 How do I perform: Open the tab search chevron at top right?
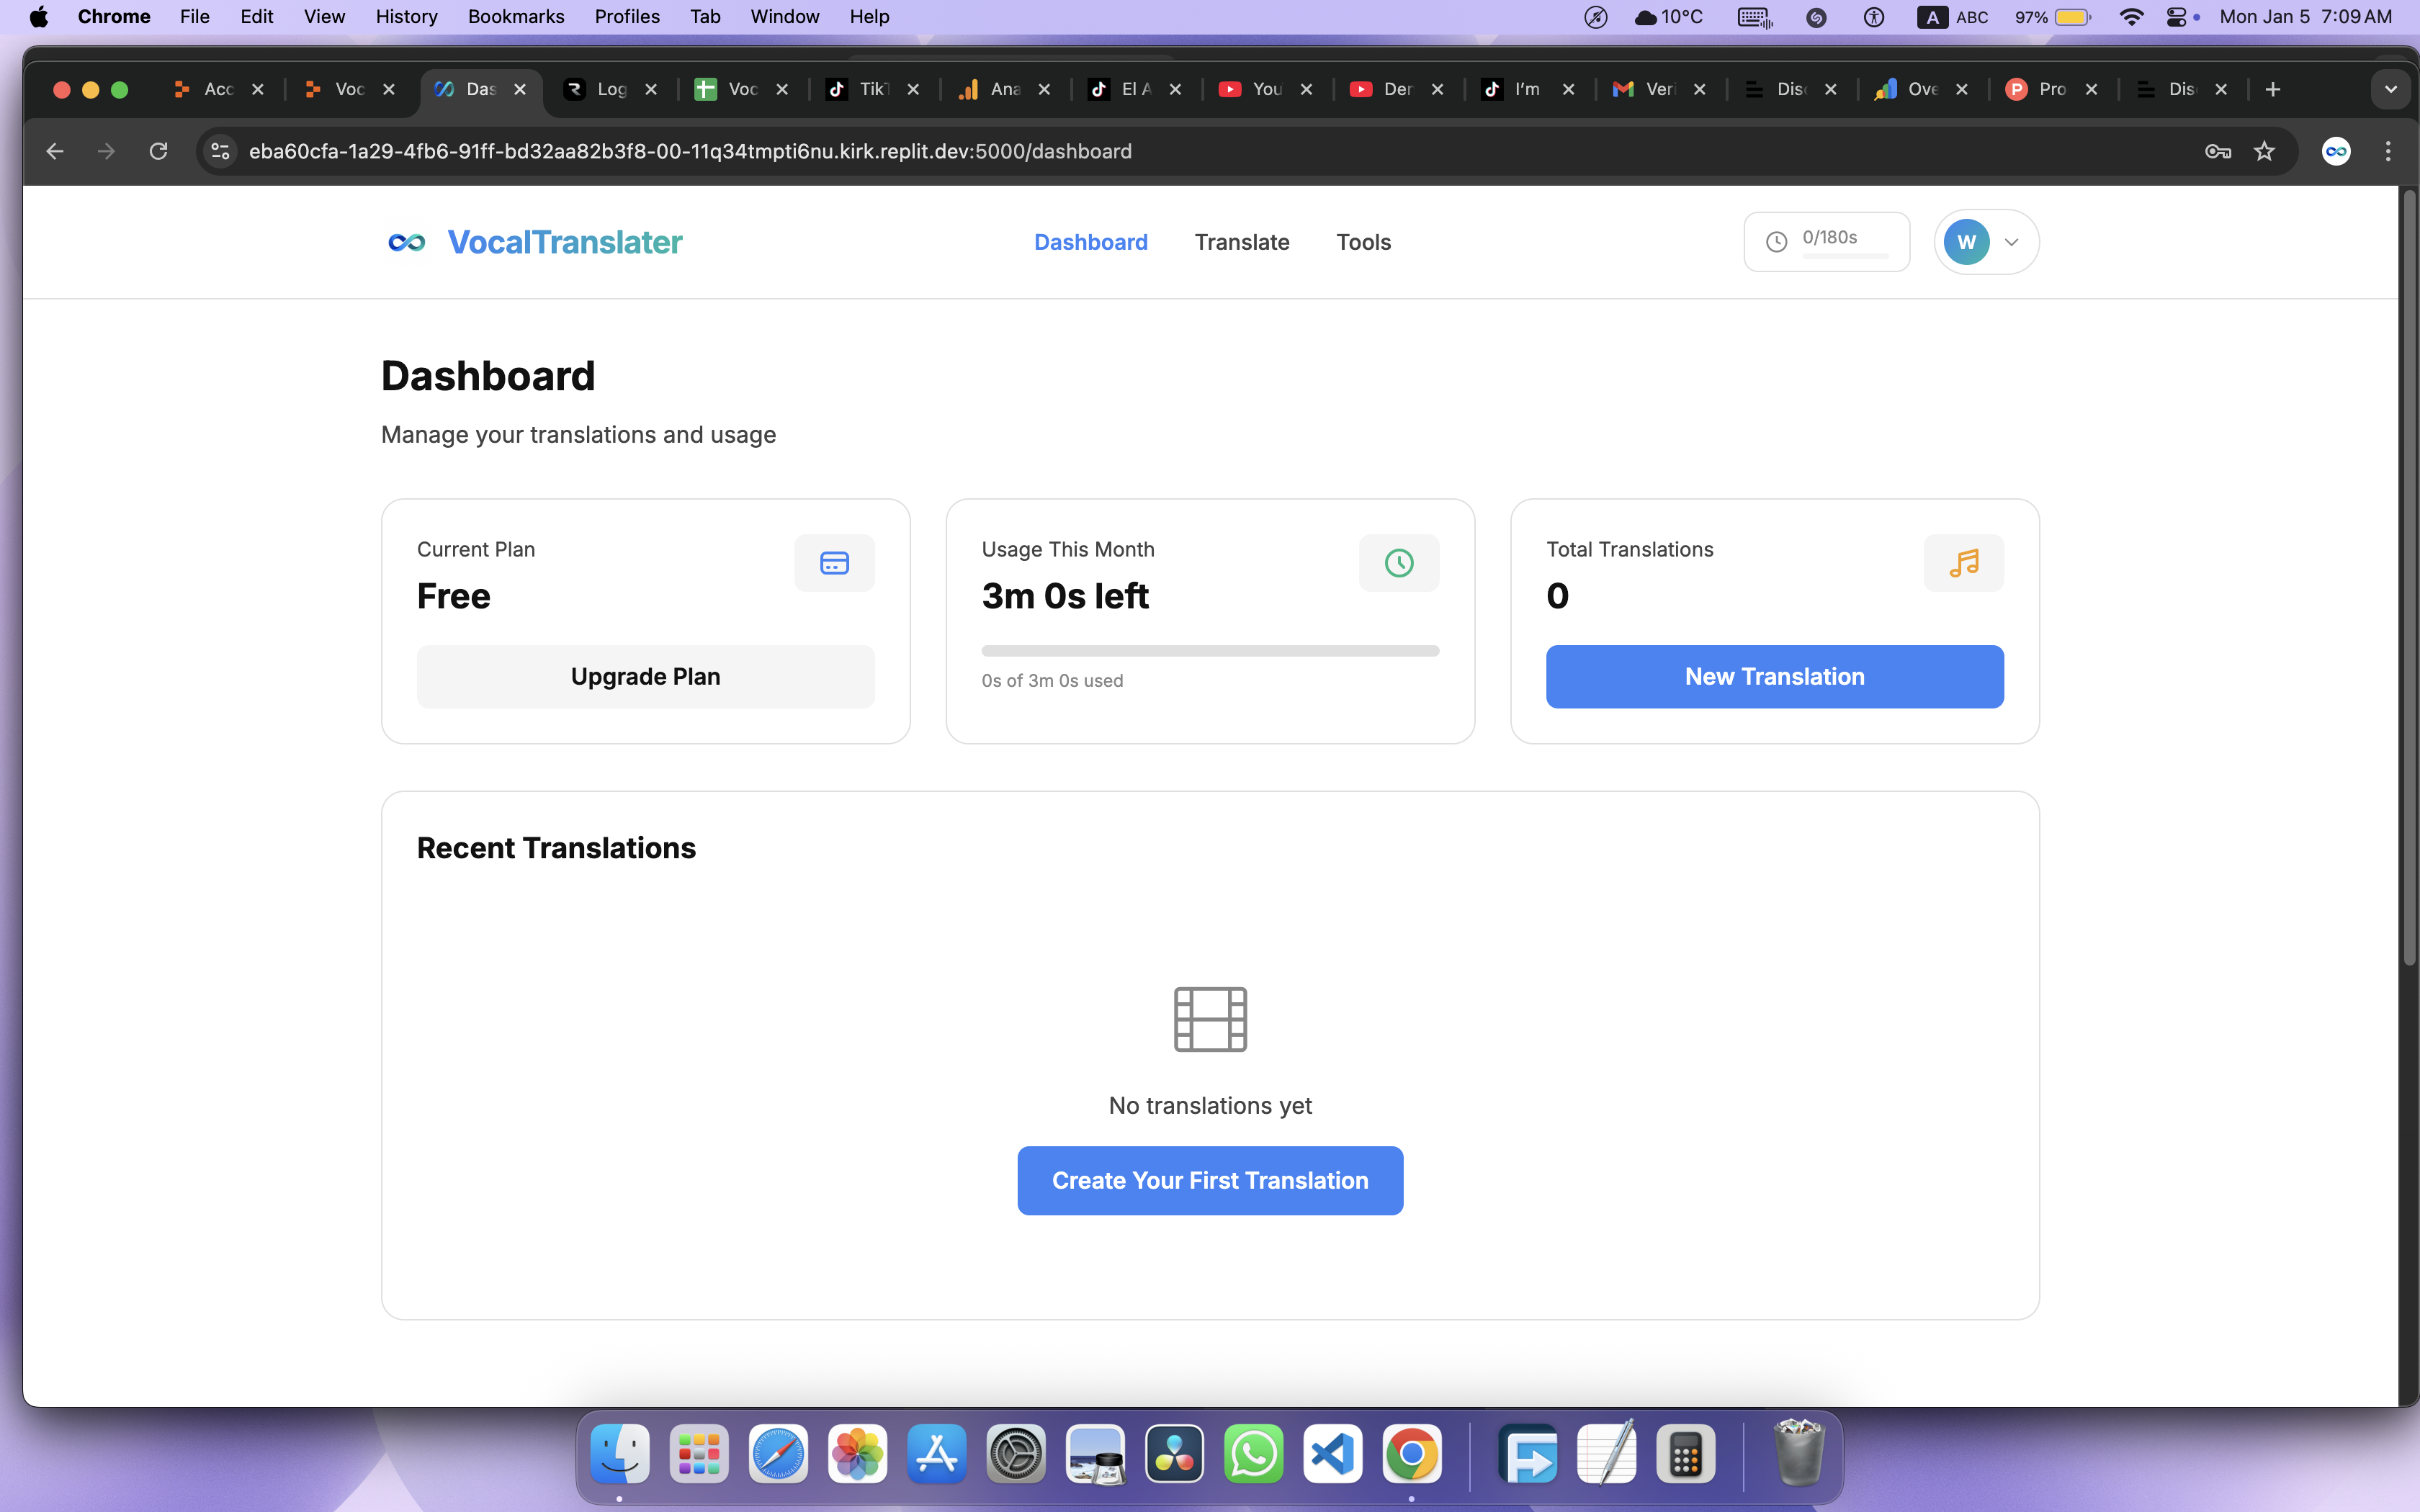tap(2391, 89)
